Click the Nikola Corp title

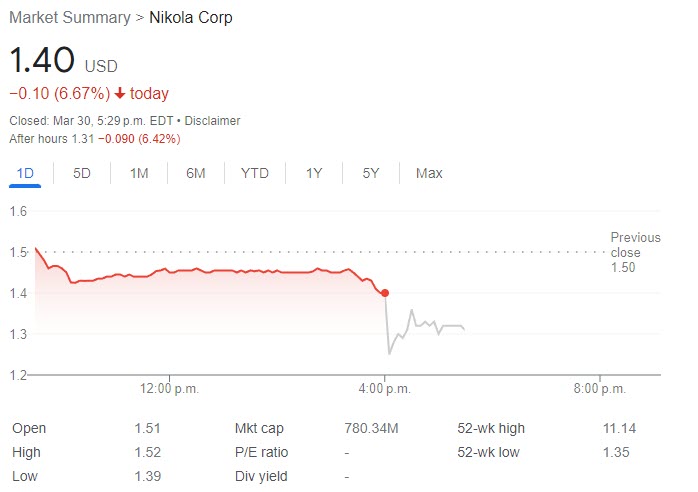pyautogui.click(x=191, y=18)
